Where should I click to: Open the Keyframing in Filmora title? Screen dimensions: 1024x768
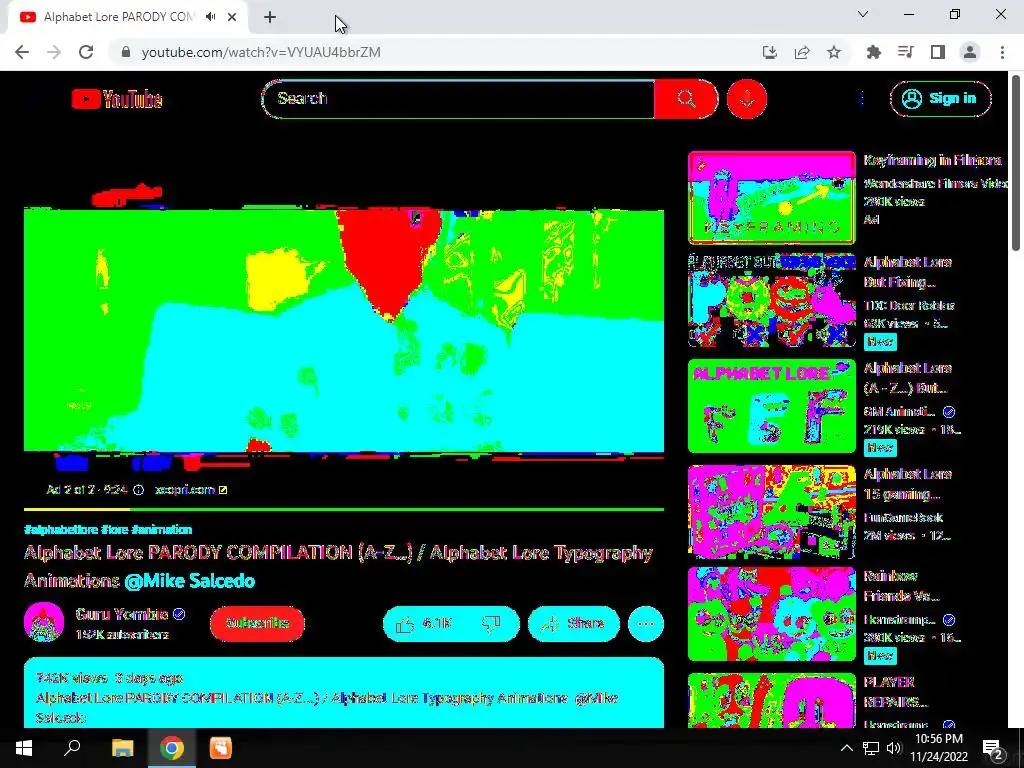(932, 160)
